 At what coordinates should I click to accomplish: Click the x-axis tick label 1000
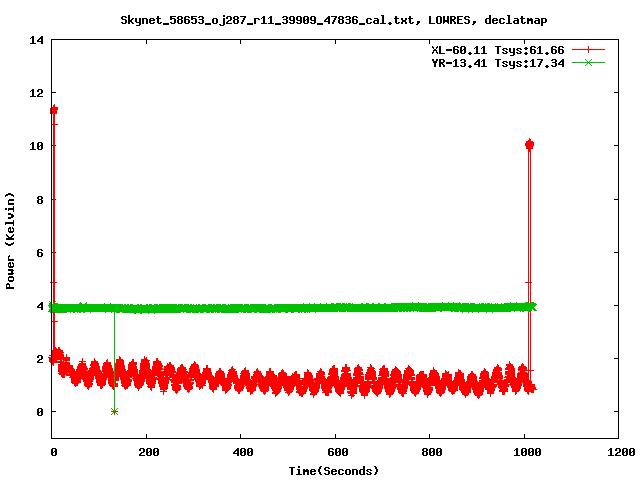point(524,452)
